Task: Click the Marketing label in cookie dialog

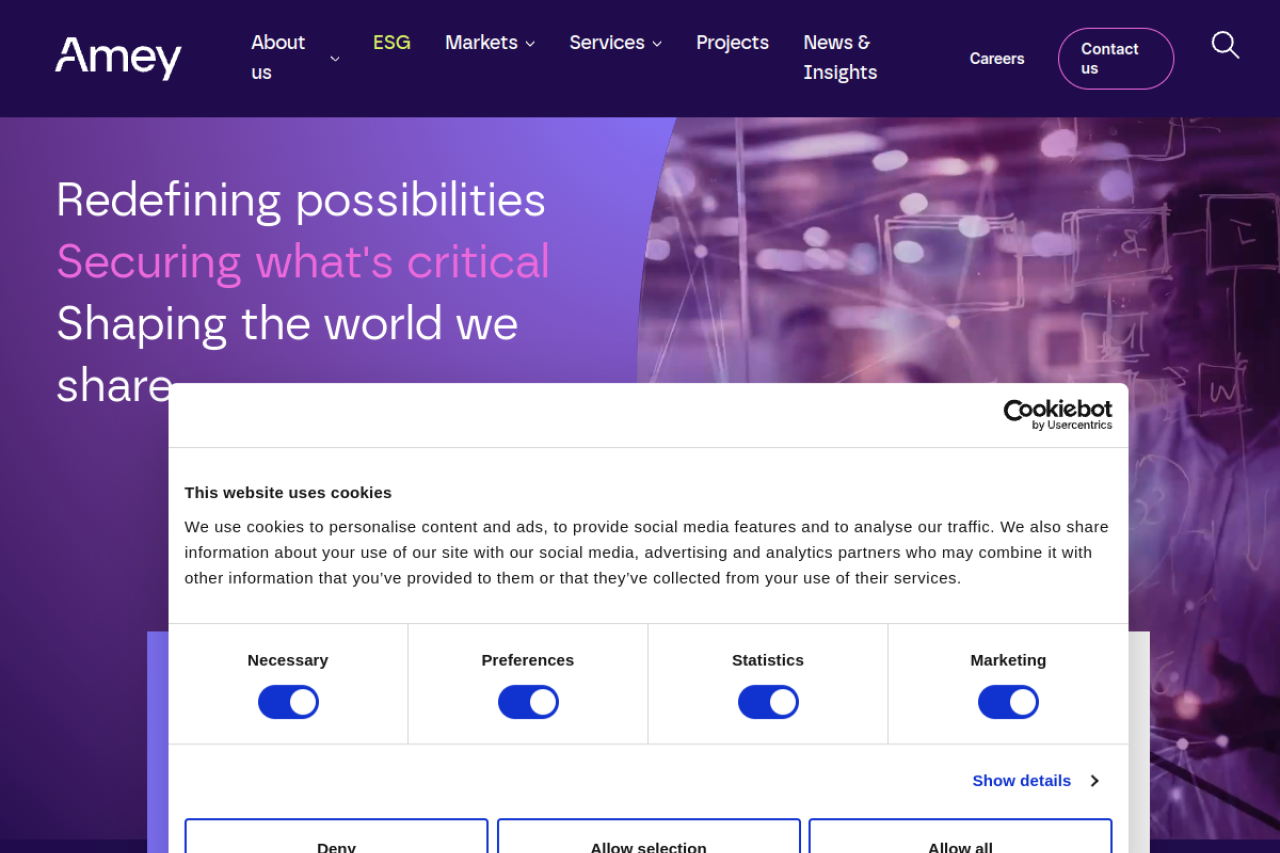Action: click(x=1008, y=660)
